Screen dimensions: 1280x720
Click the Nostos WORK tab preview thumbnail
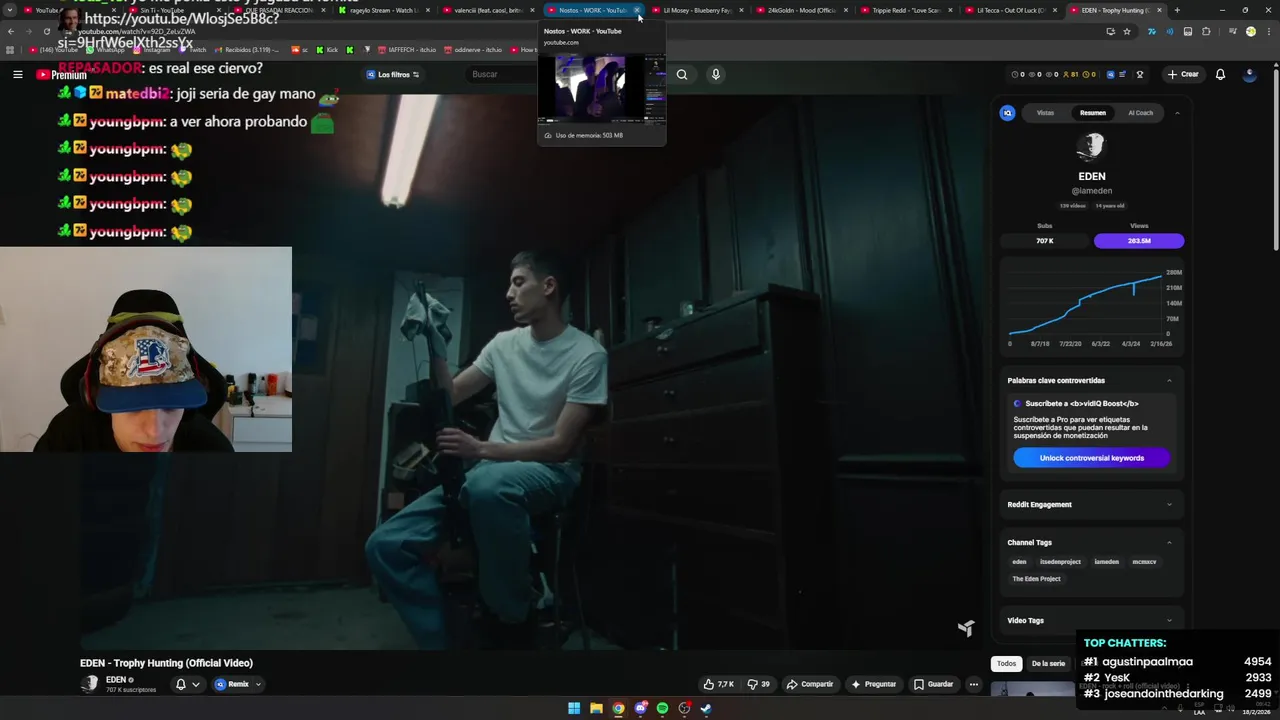click(x=601, y=89)
